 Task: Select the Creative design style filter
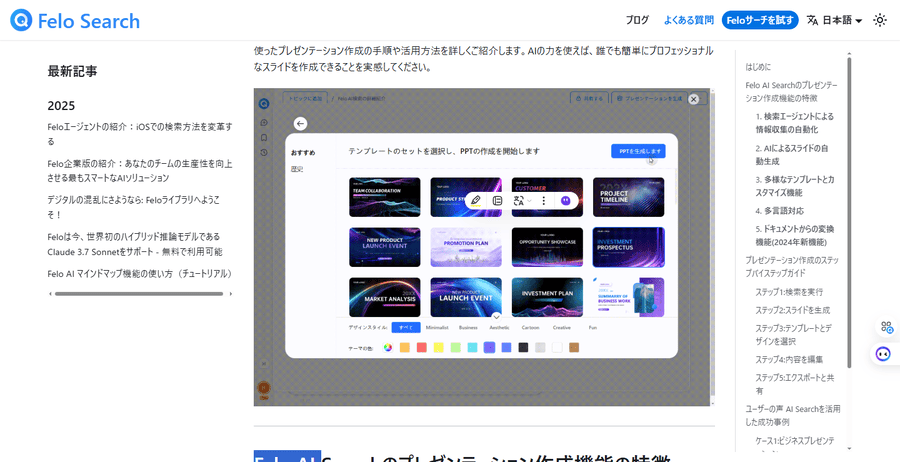(x=561, y=328)
